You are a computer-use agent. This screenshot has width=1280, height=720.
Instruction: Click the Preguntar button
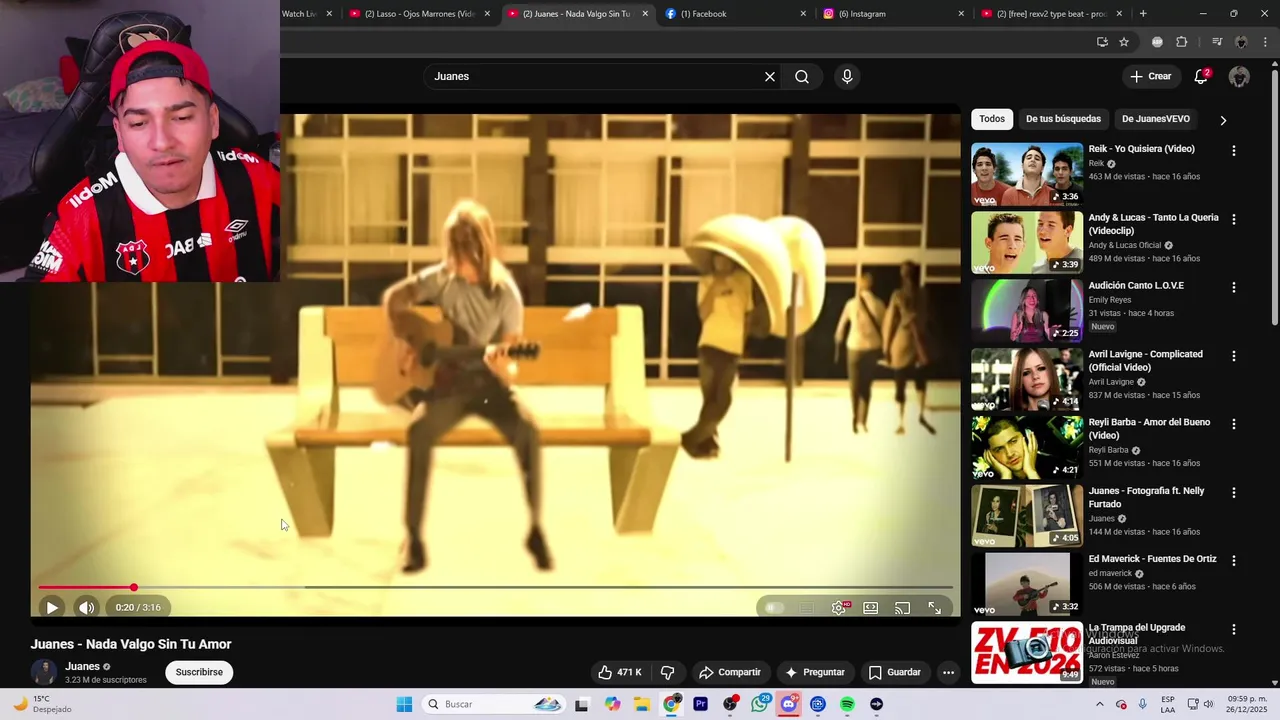(x=816, y=672)
